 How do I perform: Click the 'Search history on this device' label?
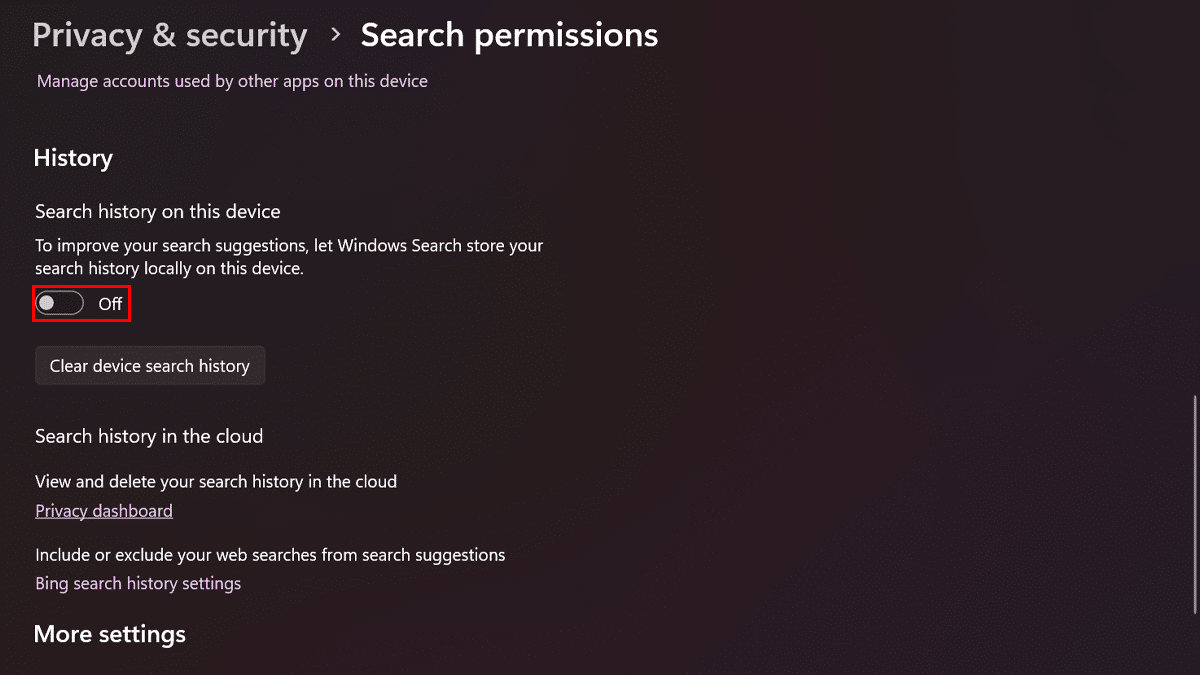point(157,212)
